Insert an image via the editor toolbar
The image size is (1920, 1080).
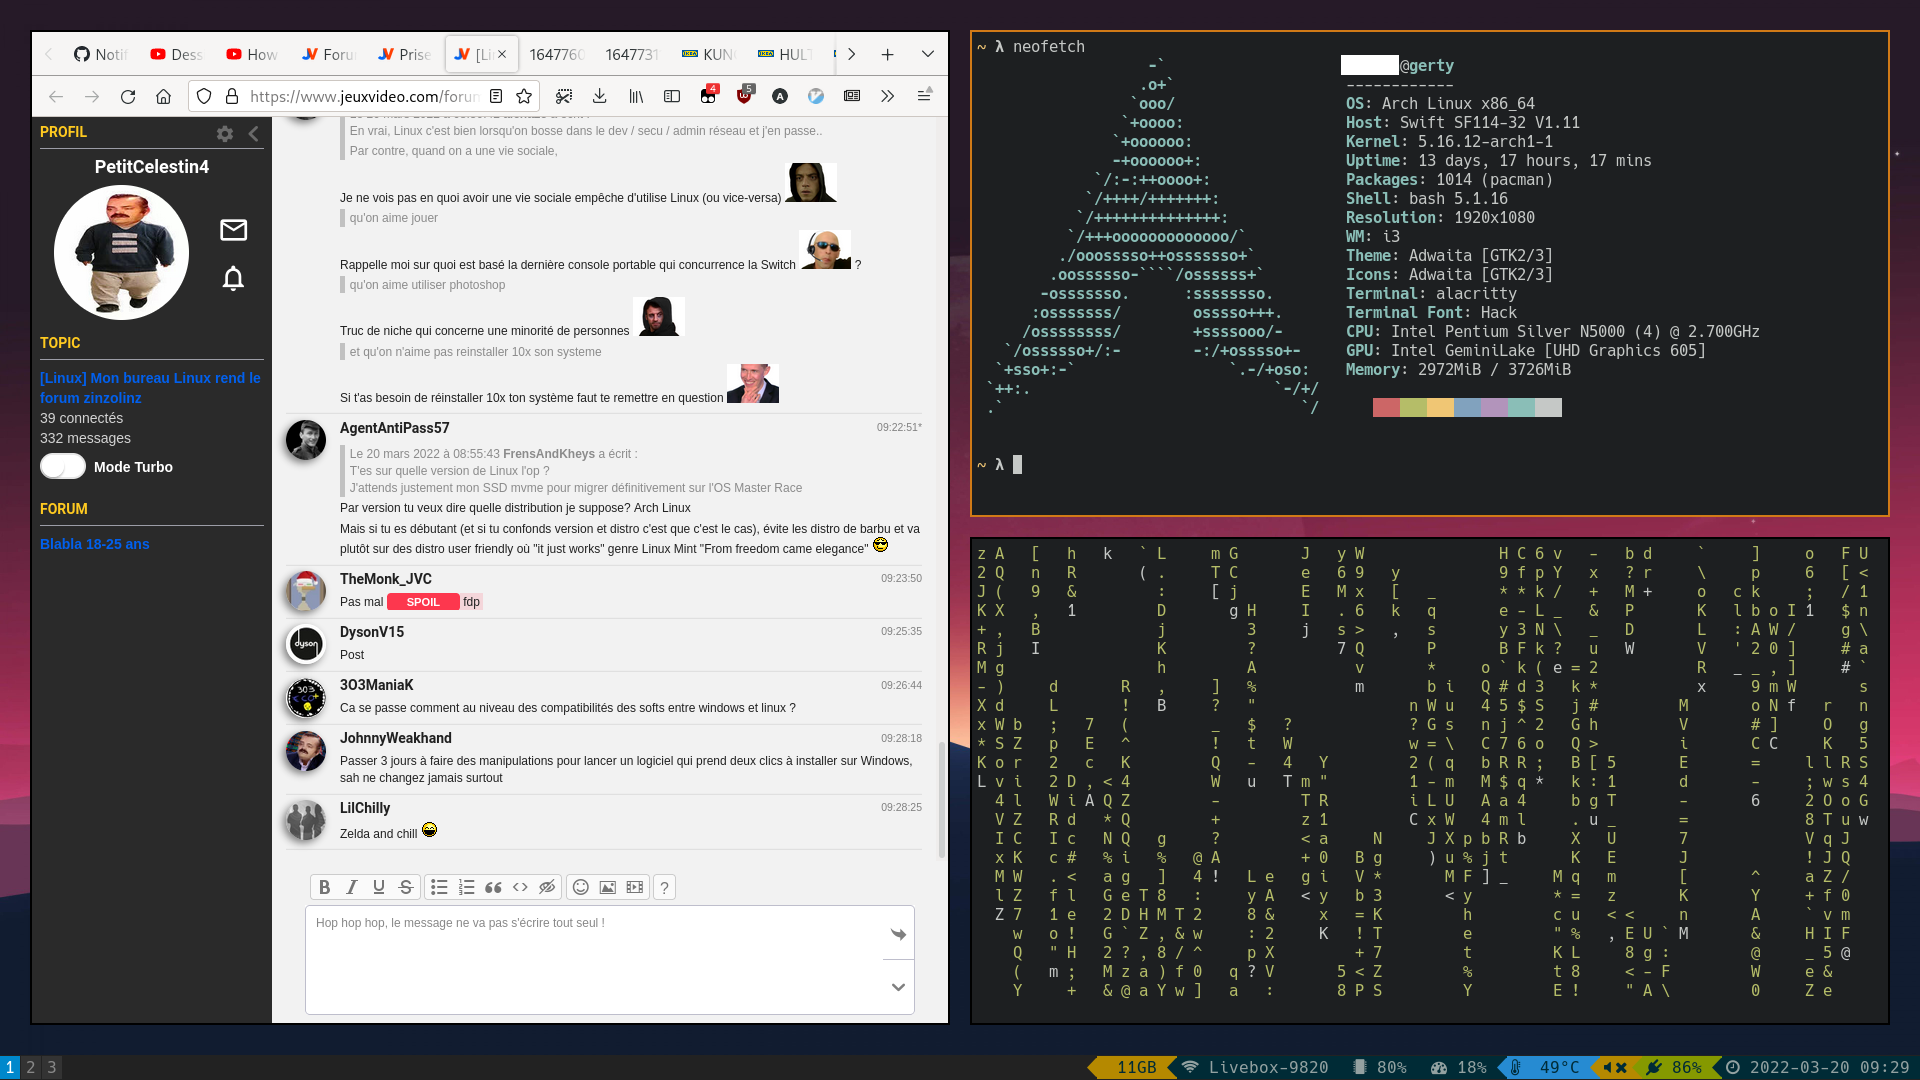click(608, 887)
